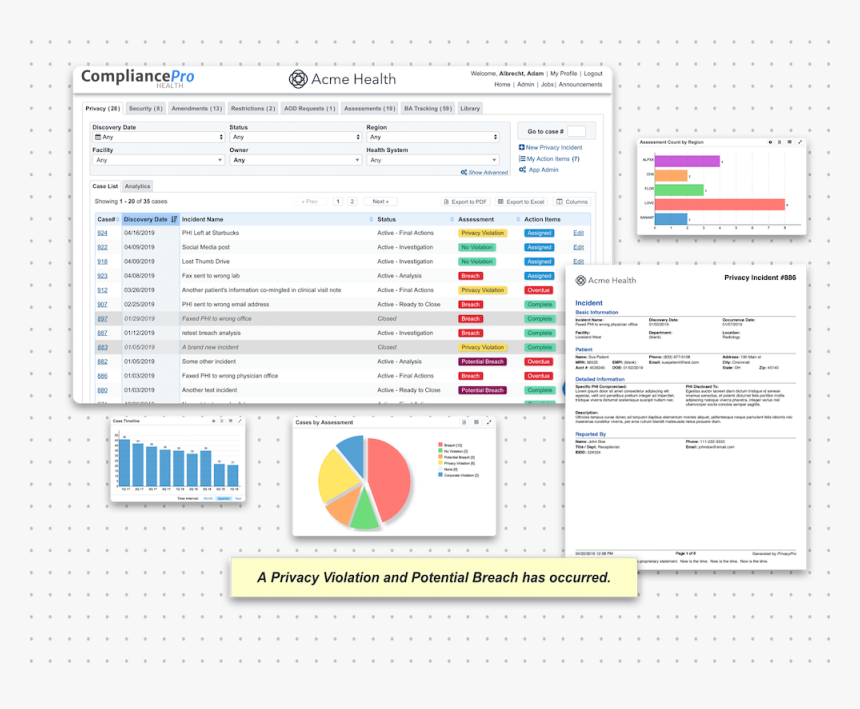Select the Month time interval option
Image resolution: width=860 pixels, height=709 pixels.
(x=208, y=498)
